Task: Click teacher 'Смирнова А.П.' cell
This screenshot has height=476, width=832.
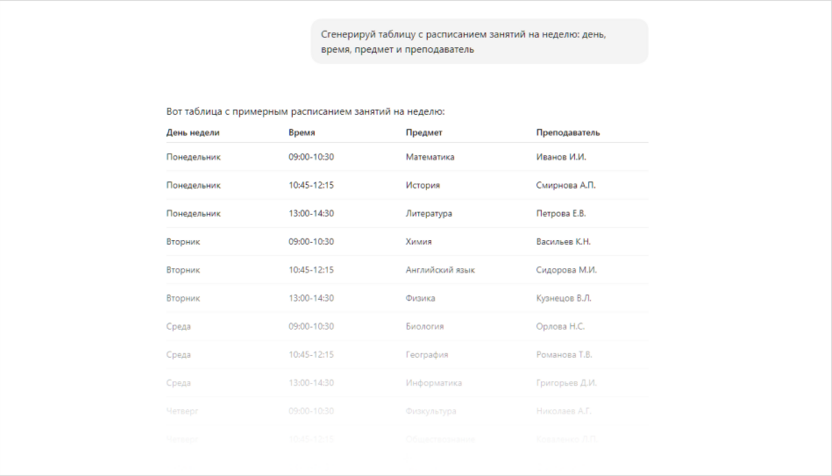Action: tap(566, 185)
